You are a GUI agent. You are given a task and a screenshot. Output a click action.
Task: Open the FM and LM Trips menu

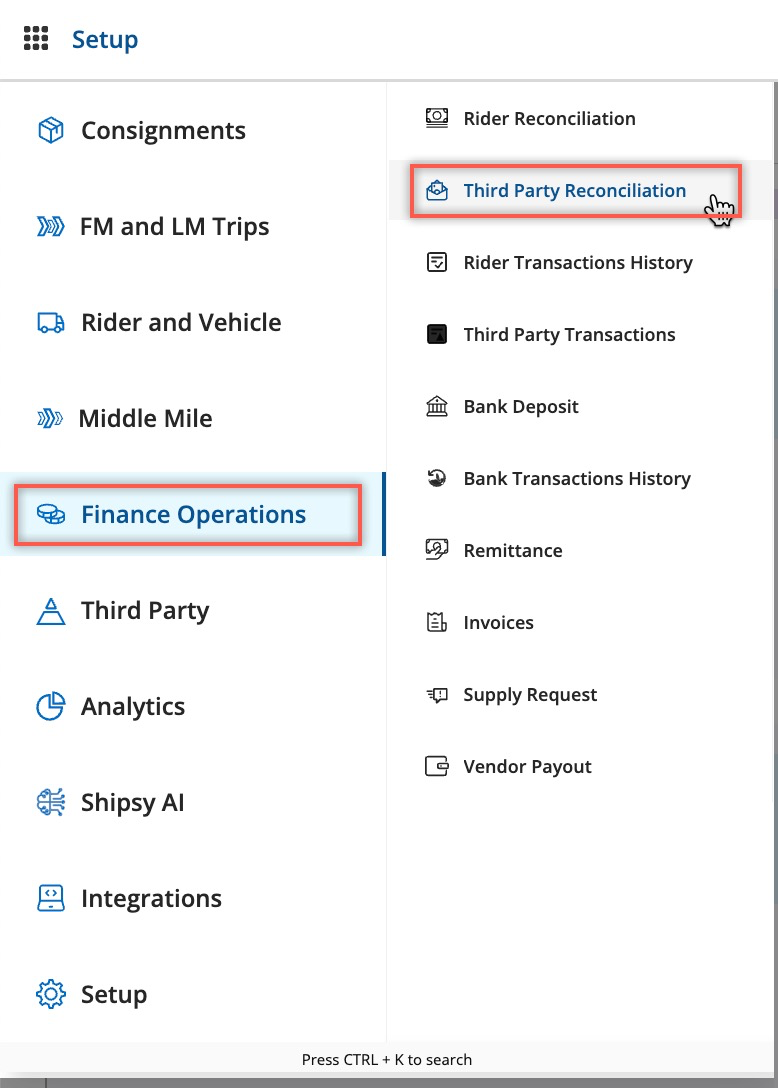174,227
